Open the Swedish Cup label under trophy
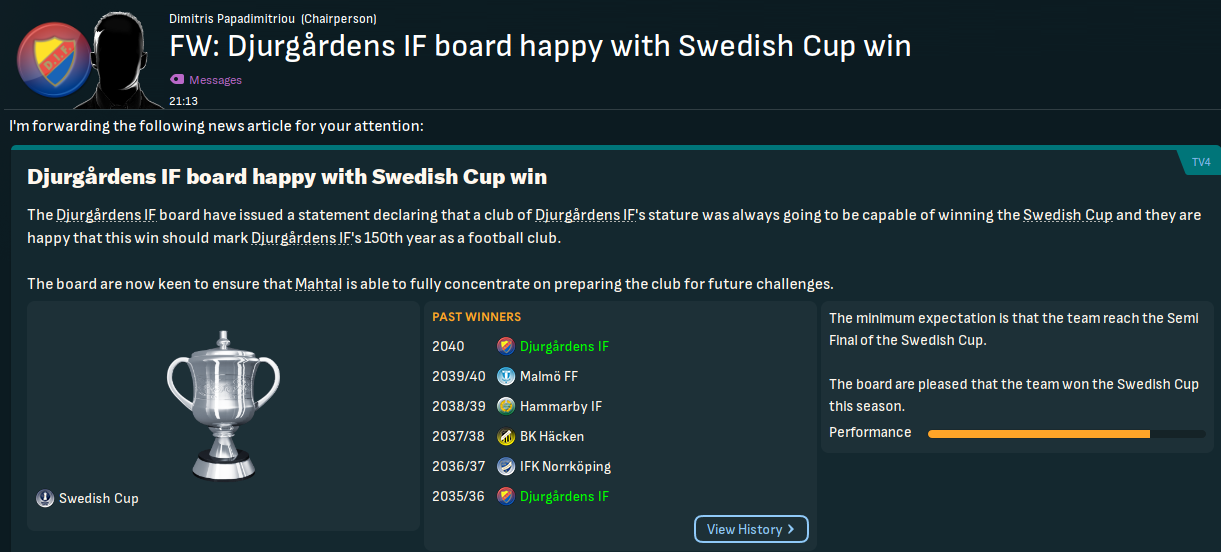1221x552 pixels. coord(98,498)
